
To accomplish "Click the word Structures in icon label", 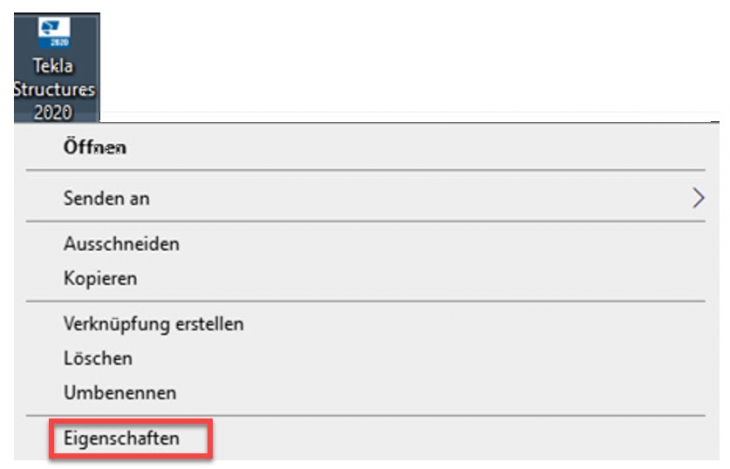I will [x=54, y=89].
